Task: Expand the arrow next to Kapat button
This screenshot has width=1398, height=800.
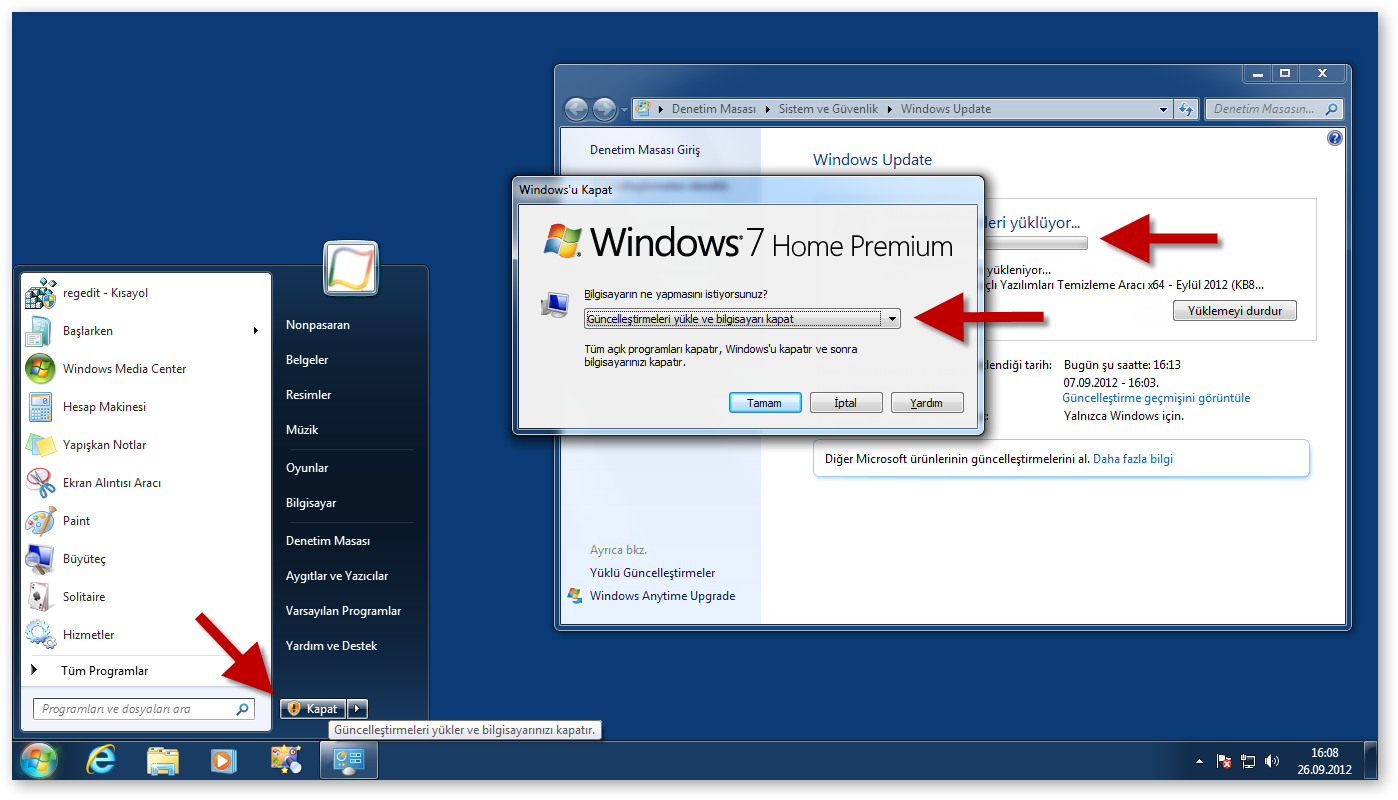Action: tap(358, 709)
